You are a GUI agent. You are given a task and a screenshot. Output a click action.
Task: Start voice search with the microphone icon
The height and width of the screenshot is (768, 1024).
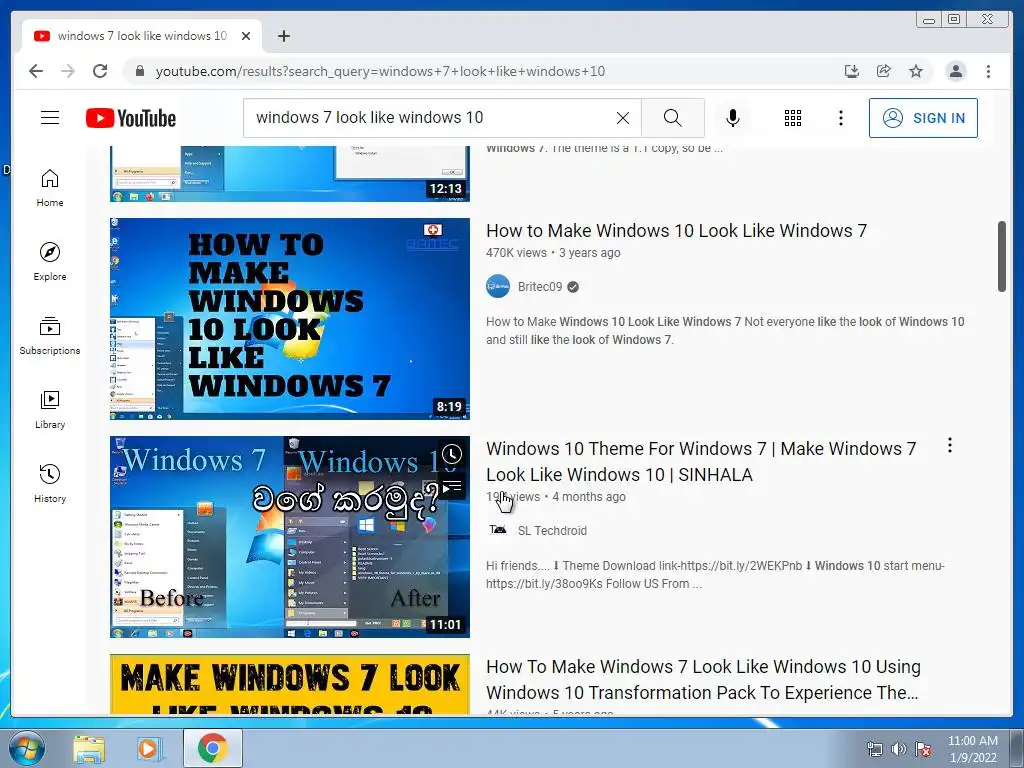pos(733,118)
